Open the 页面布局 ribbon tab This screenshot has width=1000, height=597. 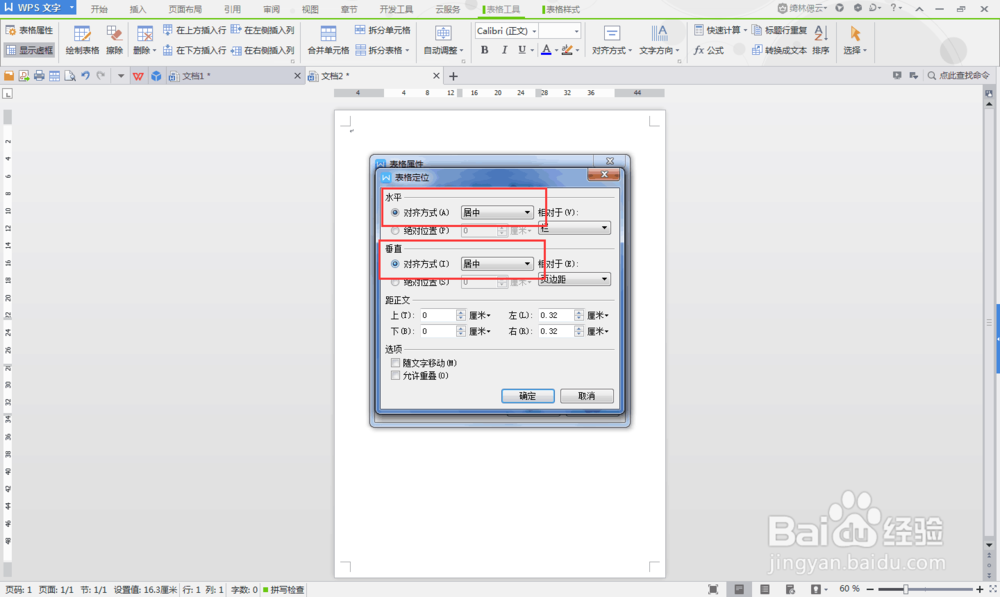click(185, 9)
